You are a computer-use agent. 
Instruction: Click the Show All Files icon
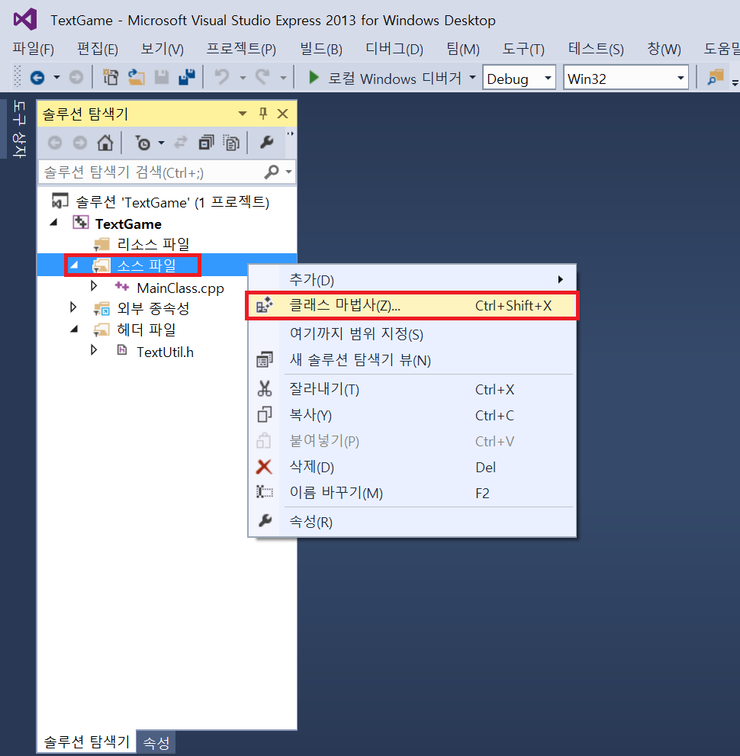click(231, 143)
